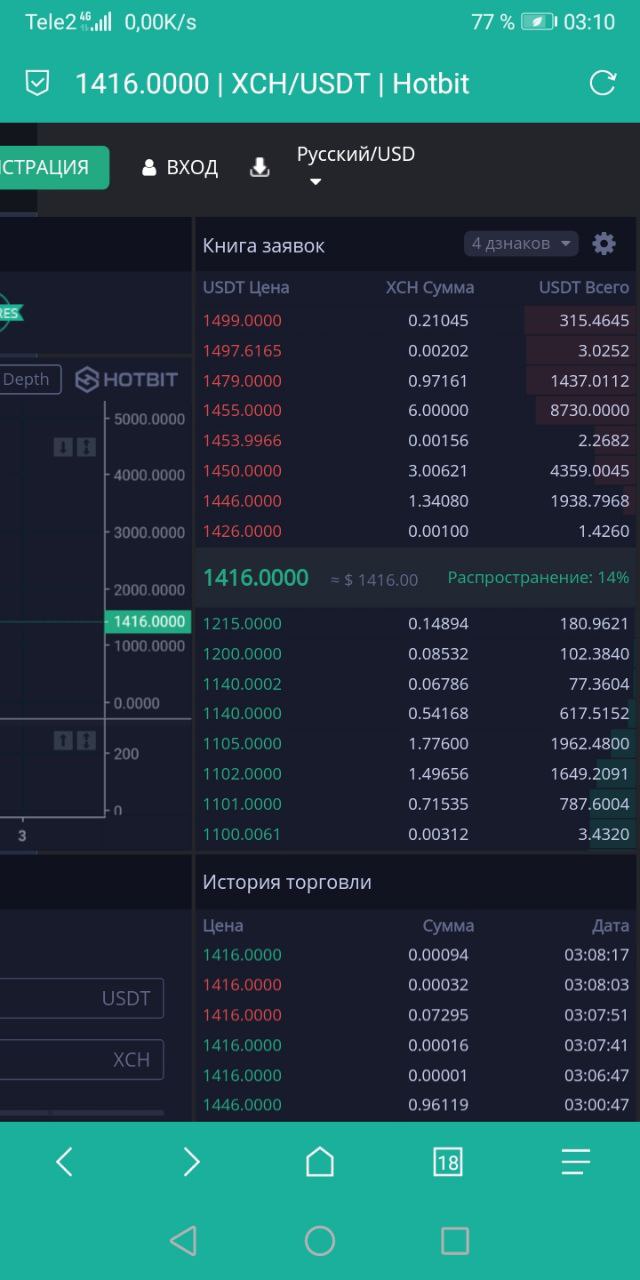This screenshot has width=640, height=1280.
Task: Select bid price 1102.0000
Action: [242, 774]
